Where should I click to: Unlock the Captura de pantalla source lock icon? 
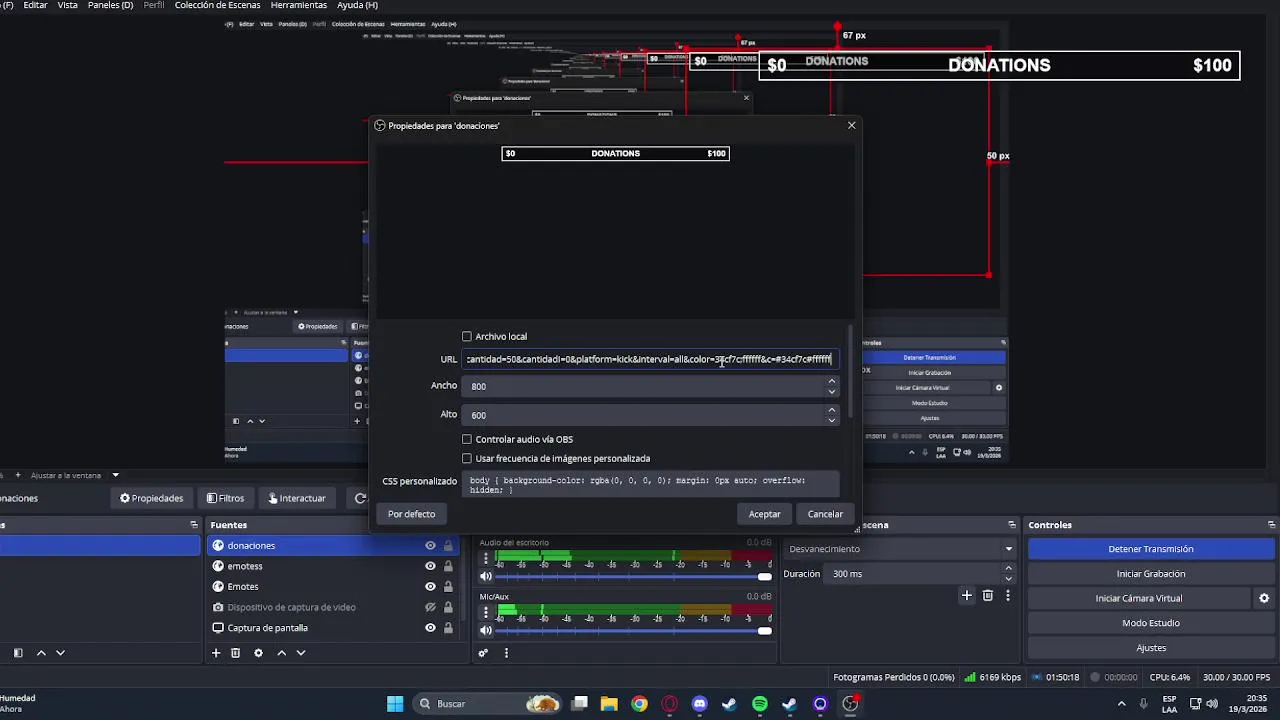448,628
